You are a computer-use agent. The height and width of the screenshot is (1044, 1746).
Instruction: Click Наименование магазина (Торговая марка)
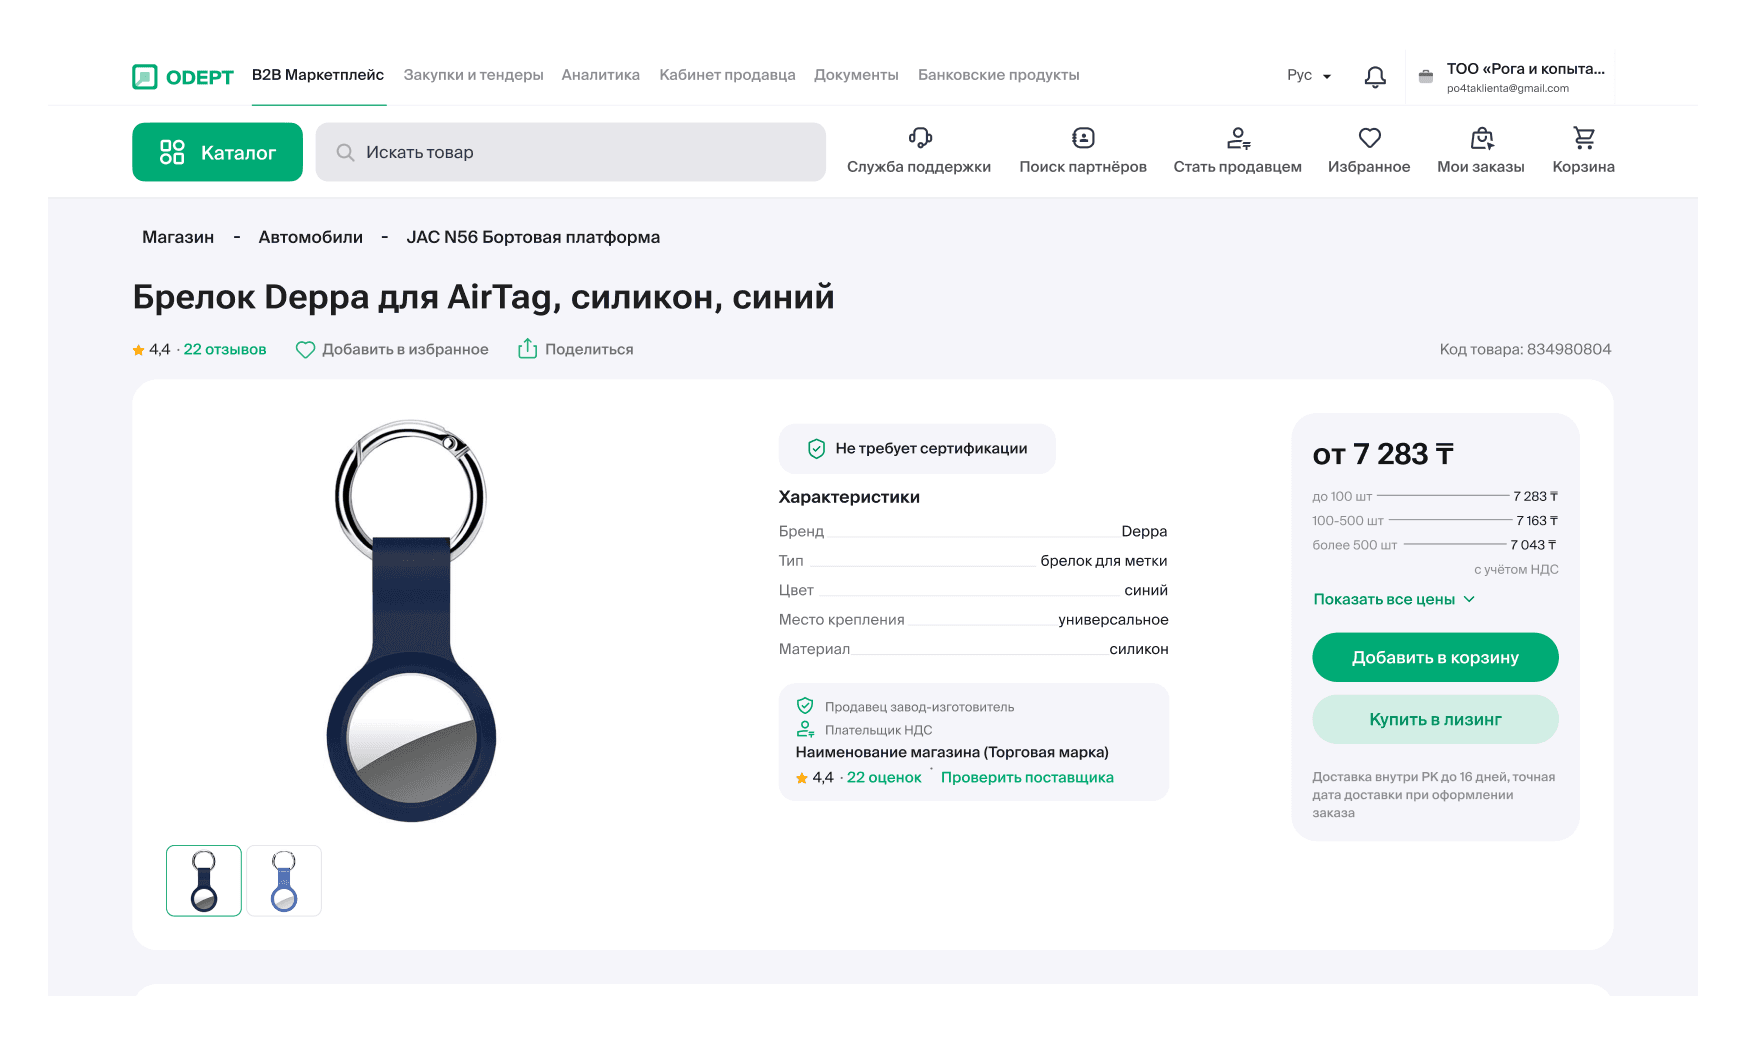[x=952, y=752]
